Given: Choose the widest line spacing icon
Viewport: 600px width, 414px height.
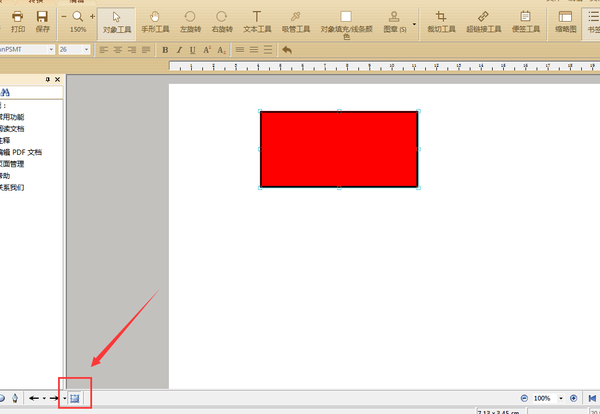Looking at the screenshot, I should [x=268, y=50].
